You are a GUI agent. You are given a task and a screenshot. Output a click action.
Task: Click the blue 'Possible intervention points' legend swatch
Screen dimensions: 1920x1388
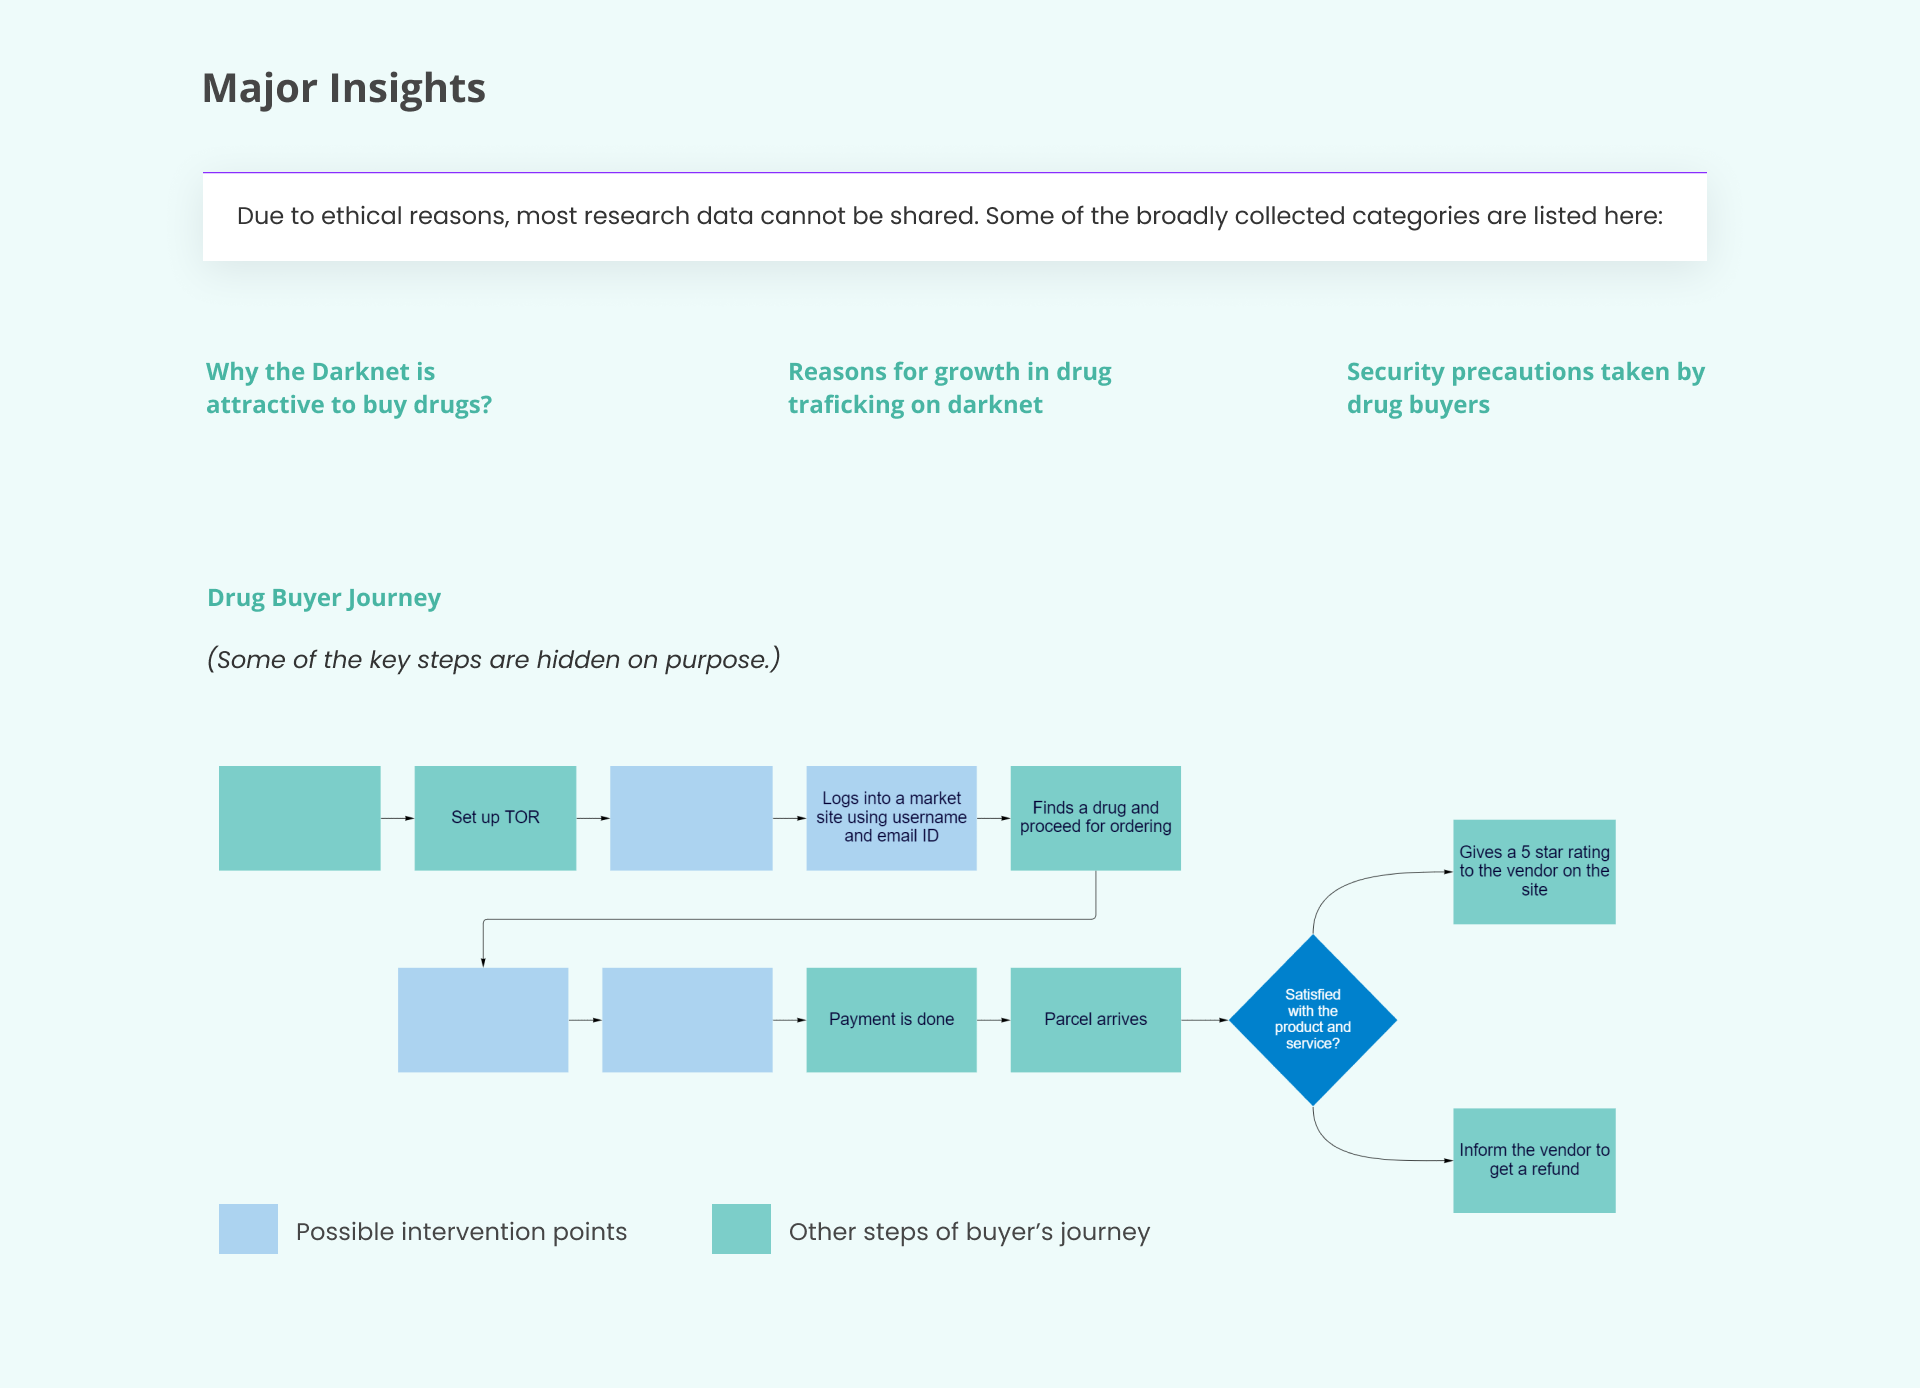point(248,1229)
